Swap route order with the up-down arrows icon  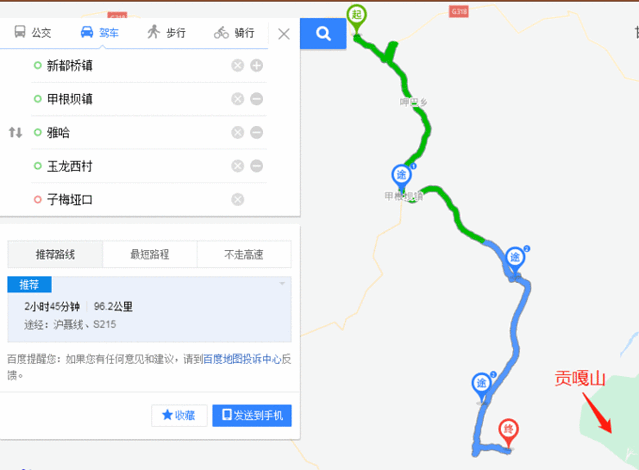15,132
